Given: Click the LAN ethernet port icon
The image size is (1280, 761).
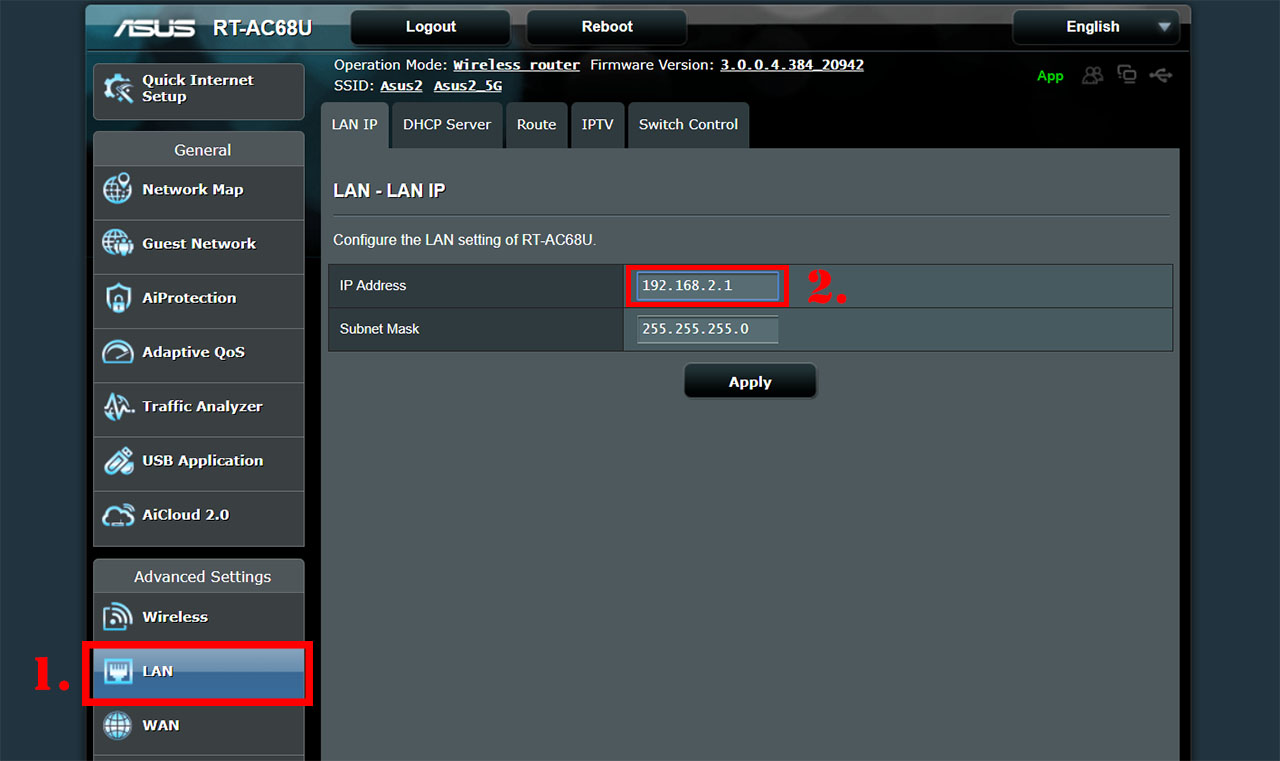Looking at the screenshot, I should coord(118,671).
